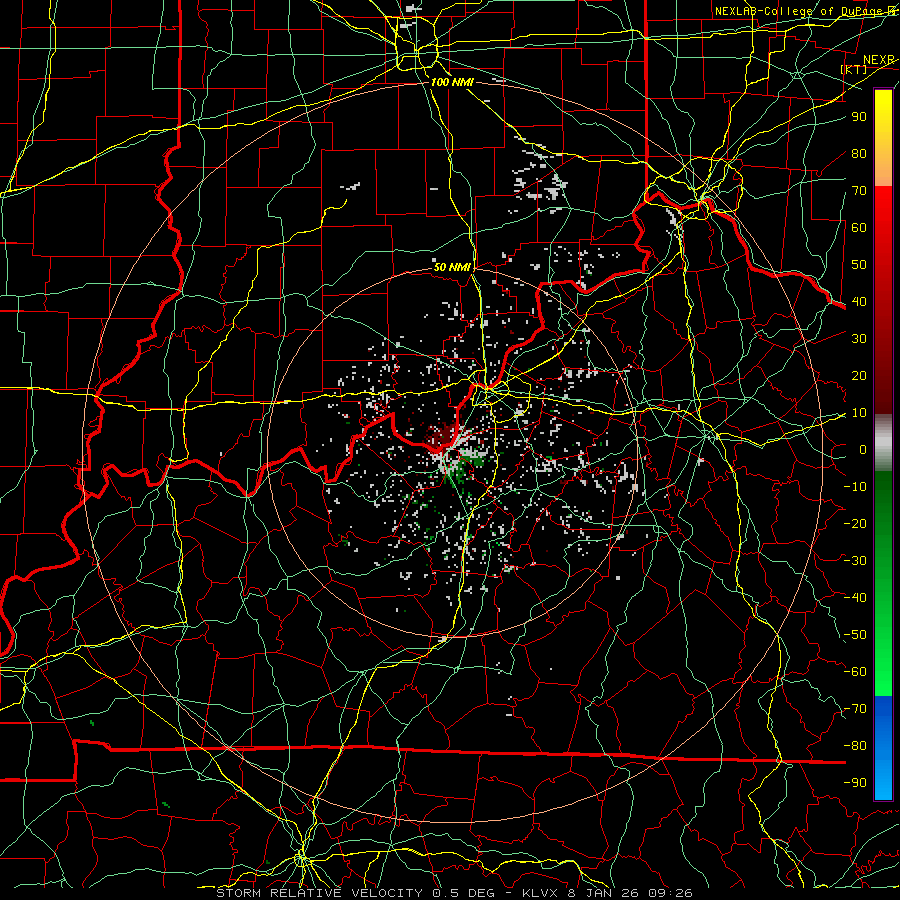Click the positive 50 knot scale label
Image resolution: width=900 pixels, height=900 pixels.
(859, 265)
